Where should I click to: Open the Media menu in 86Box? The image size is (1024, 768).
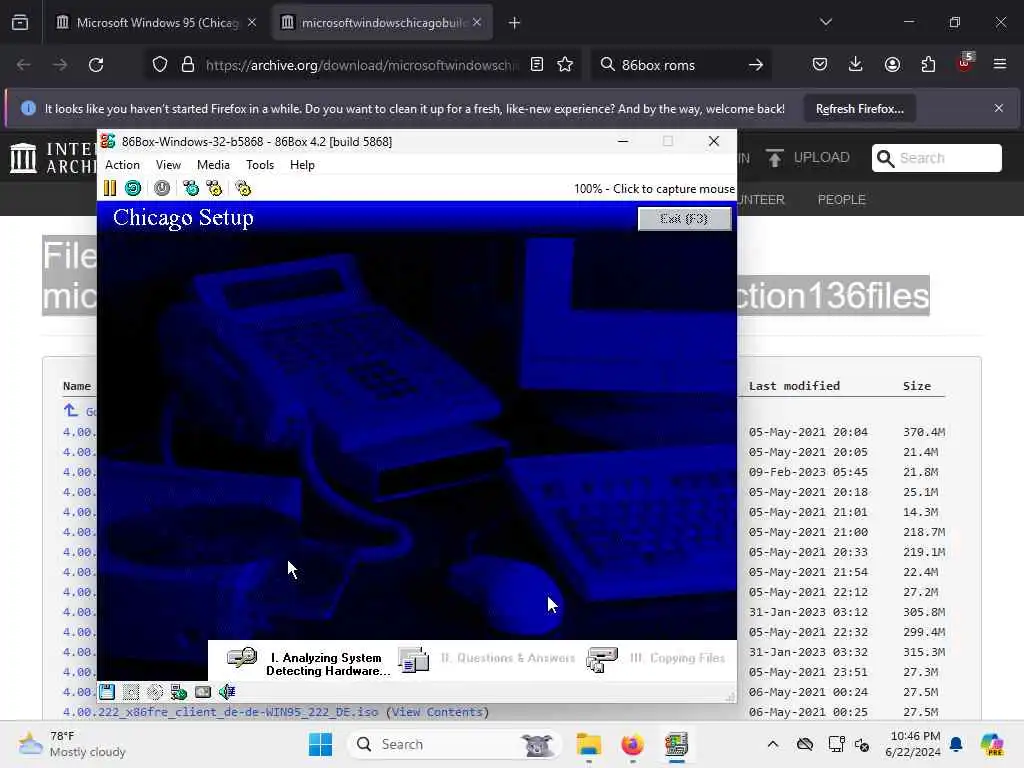click(x=213, y=165)
